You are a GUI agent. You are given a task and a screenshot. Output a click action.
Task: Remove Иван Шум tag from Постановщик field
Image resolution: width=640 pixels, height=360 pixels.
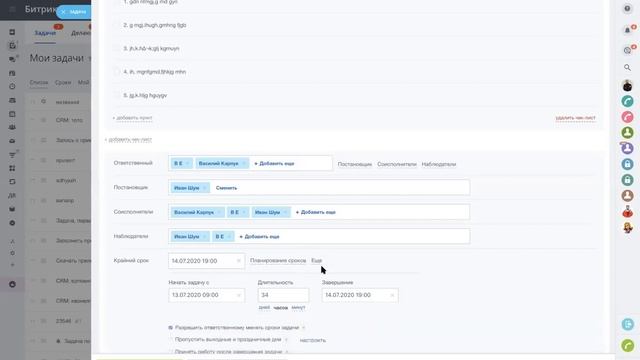coord(205,188)
